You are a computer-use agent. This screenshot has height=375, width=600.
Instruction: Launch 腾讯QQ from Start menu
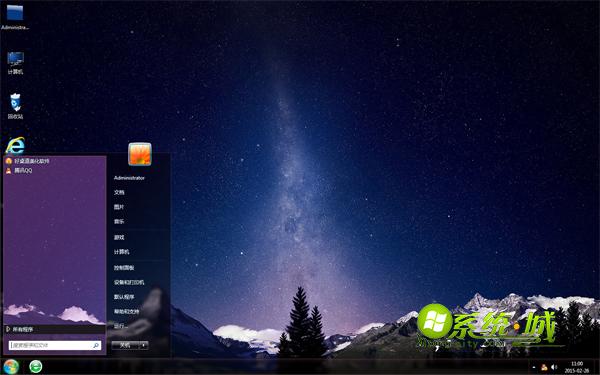[x=19, y=170]
